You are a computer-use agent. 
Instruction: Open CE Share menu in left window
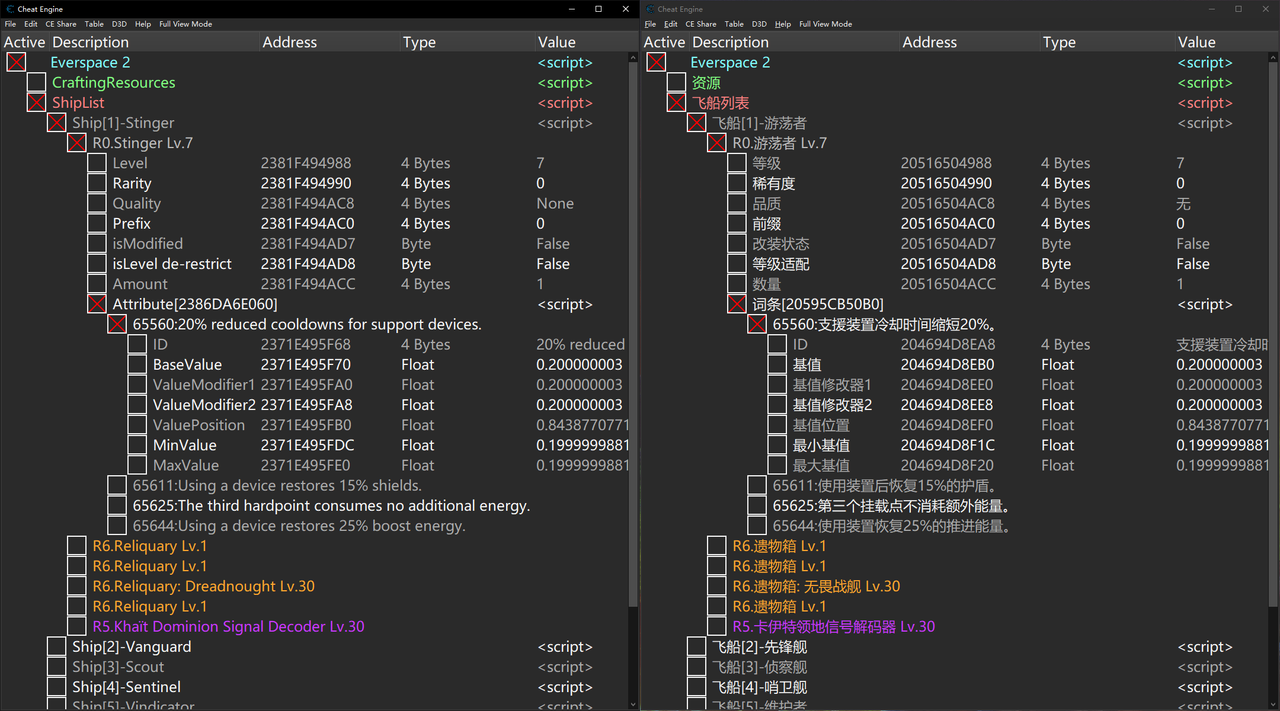click(61, 24)
